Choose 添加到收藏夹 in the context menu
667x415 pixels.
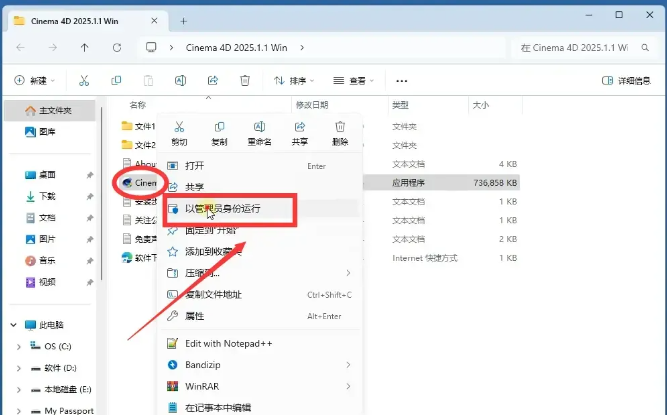tap(259, 252)
